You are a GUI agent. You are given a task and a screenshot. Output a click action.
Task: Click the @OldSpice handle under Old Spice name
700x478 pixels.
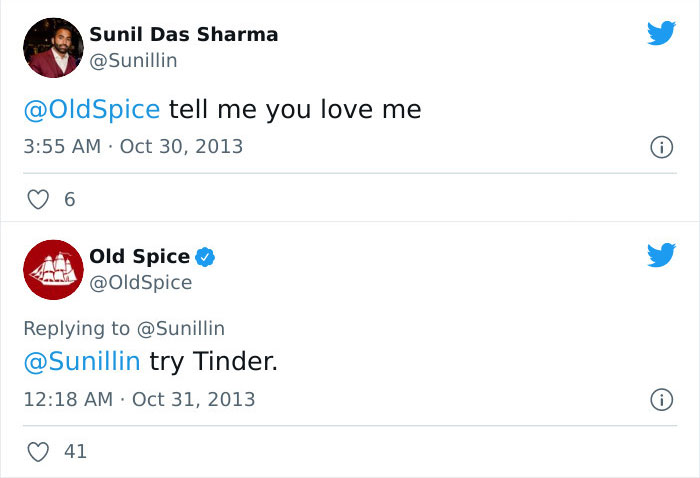[140, 283]
